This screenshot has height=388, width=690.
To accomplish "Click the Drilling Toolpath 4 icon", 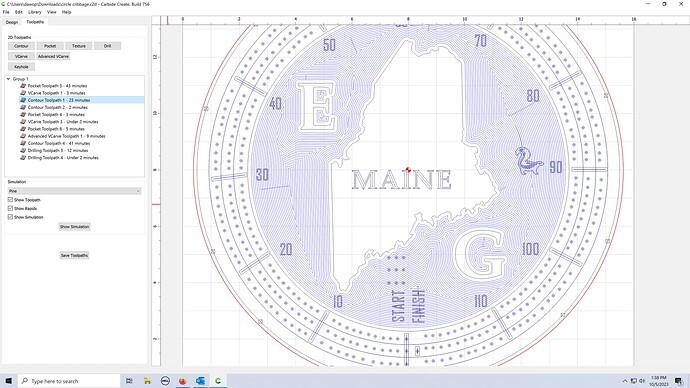I will pyautogui.click(x=23, y=157).
